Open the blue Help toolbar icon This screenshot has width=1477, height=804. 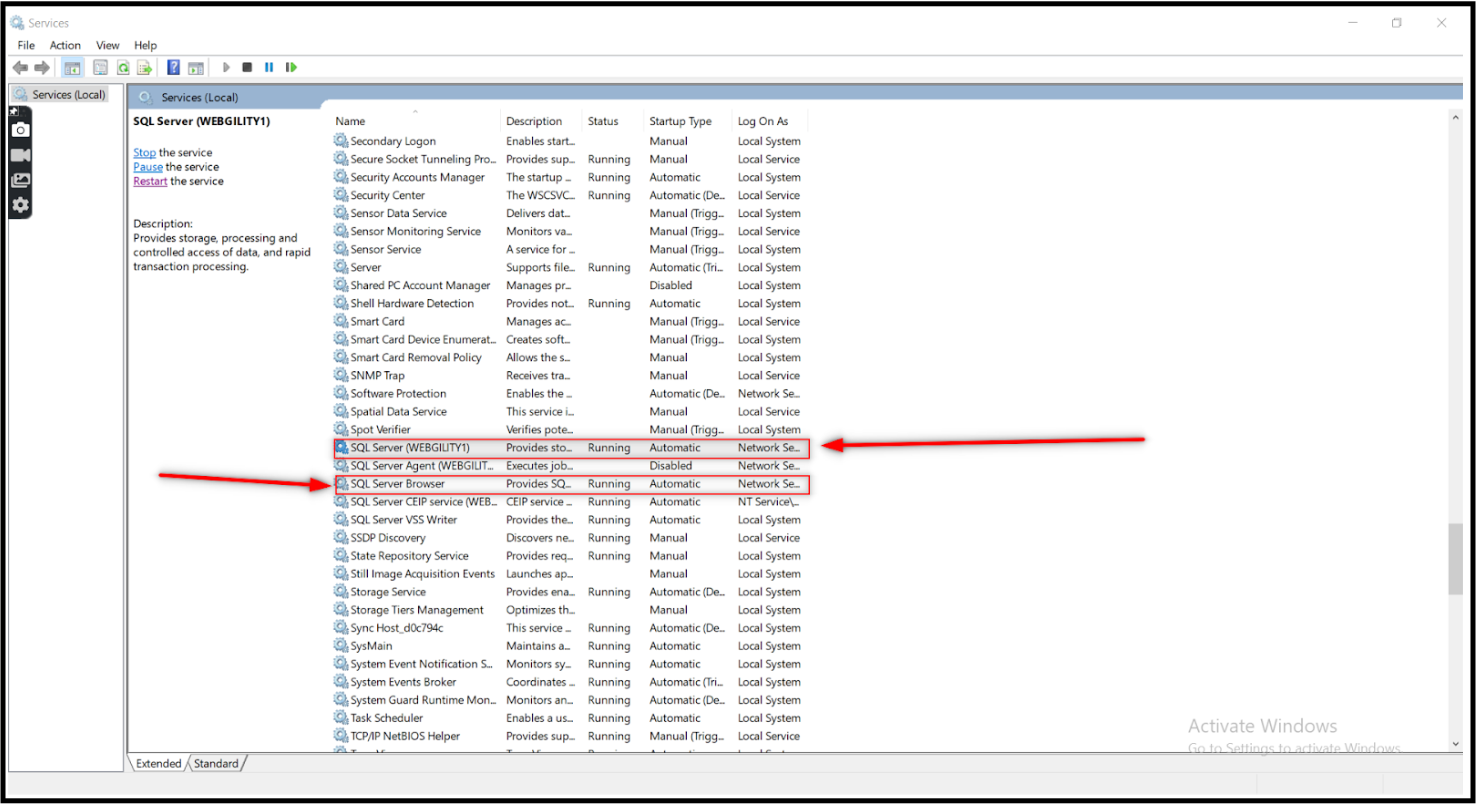173,68
